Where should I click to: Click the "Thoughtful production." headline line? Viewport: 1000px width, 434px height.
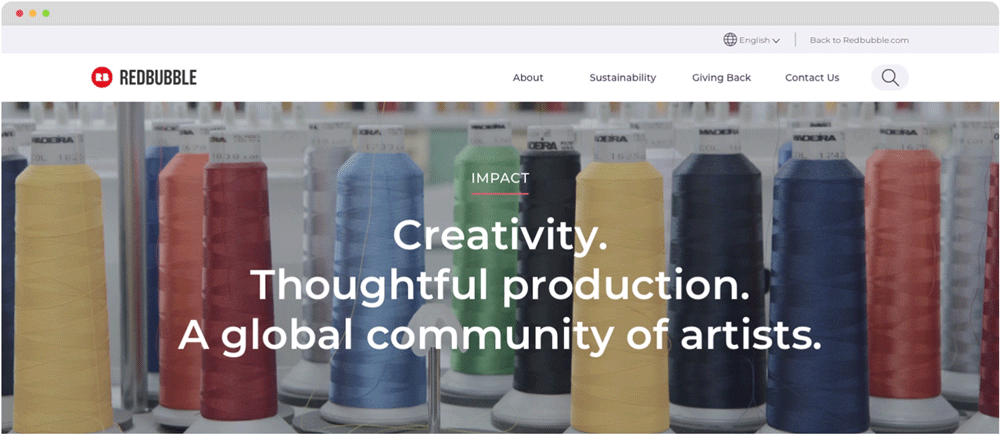[499, 287]
